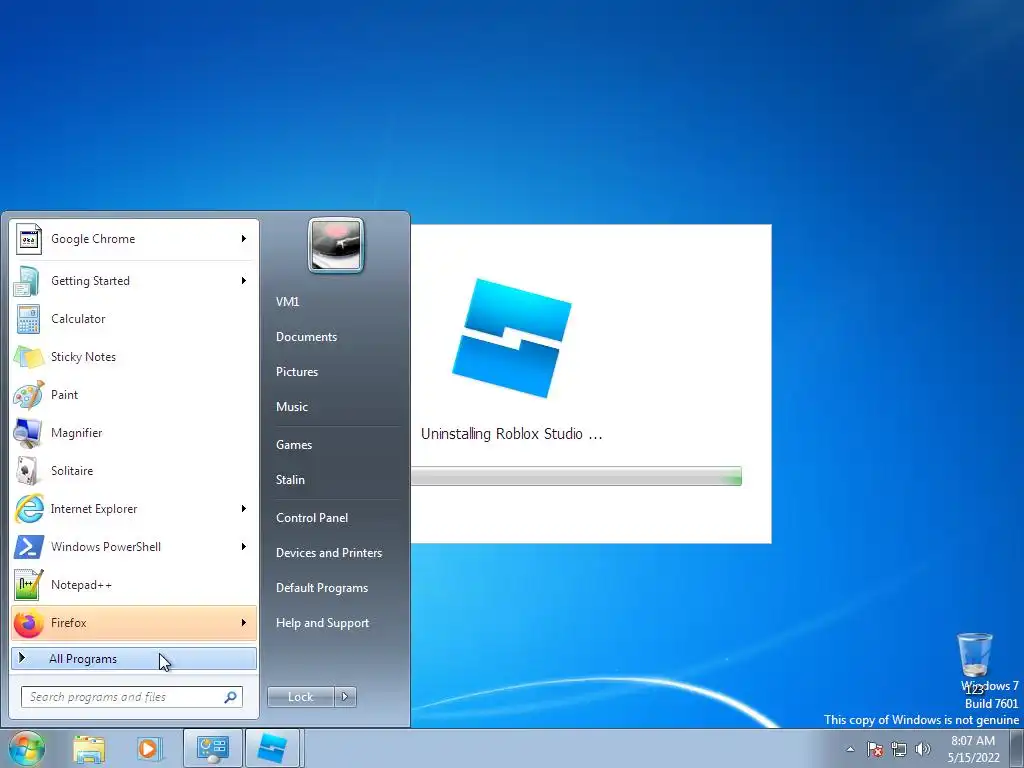Click the Roblox Studio logo in uninstaller
The image size is (1024, 768).
click(512, 338)
